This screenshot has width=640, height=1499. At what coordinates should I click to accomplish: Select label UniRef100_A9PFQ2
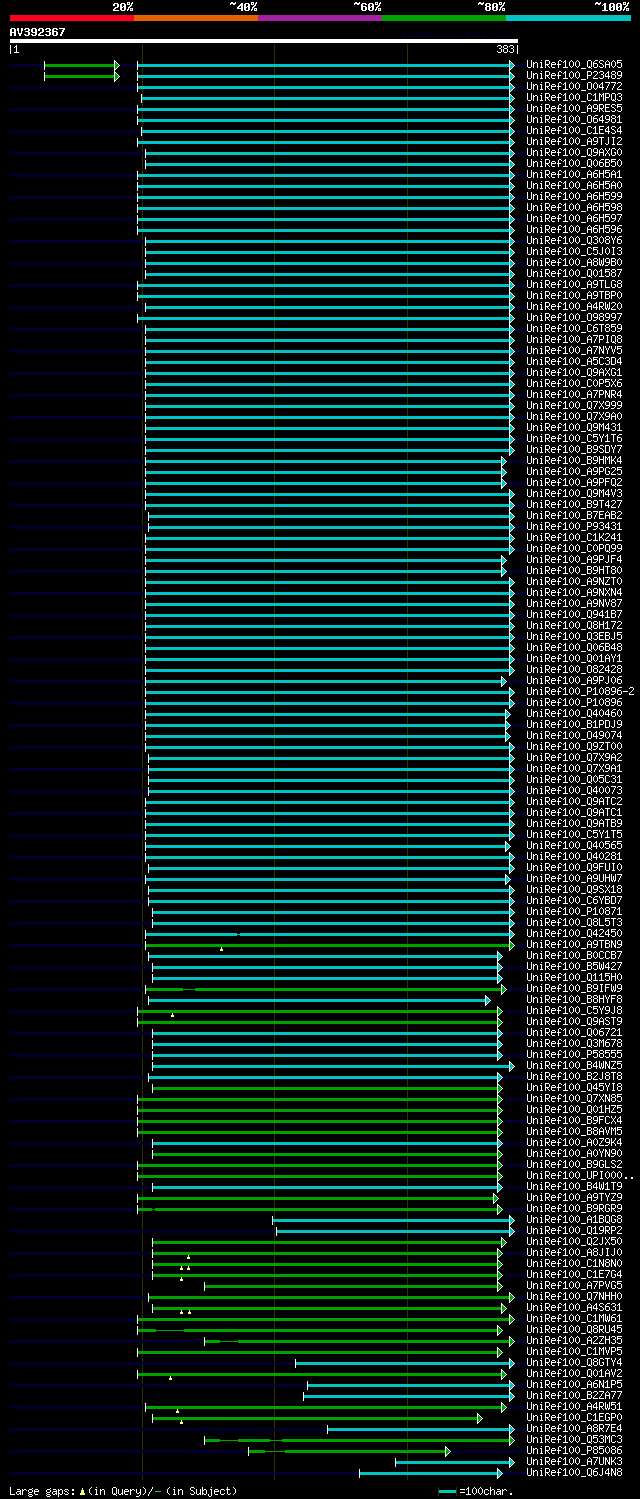click(x=574, y=483)
